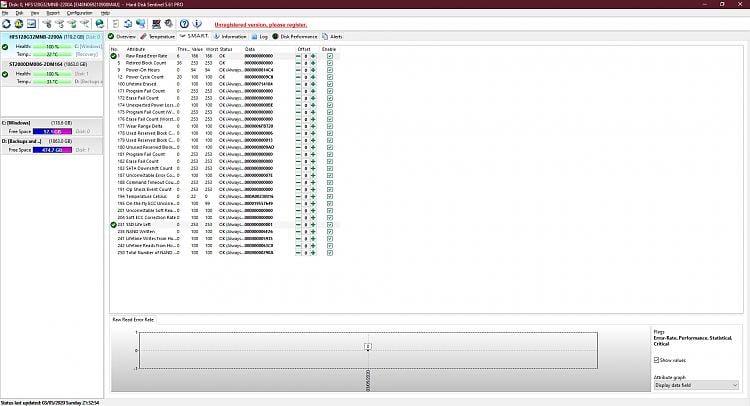This screenshot has width=750, height=406.
Task: Switch to the Temperature tab
Action: tap(158, 36)
